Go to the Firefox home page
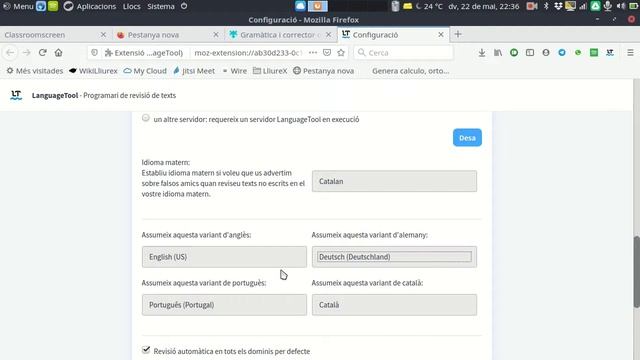Screen dimensions: 640x360 pyautogui.click(x=58, y=53)
